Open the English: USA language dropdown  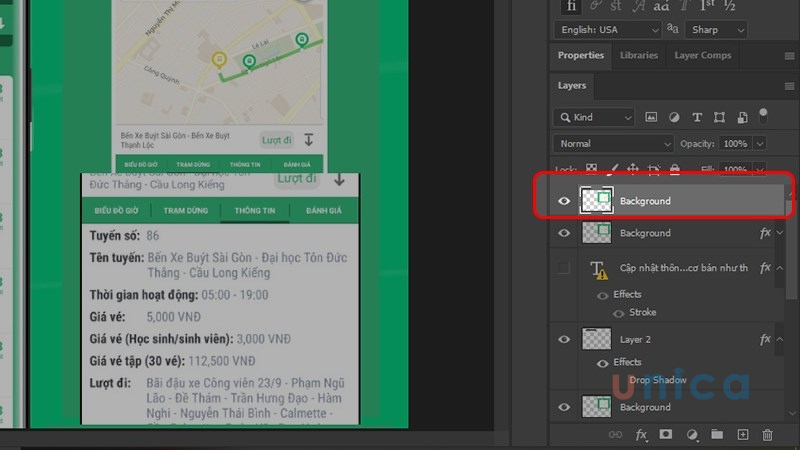click(x=607, y=30)
